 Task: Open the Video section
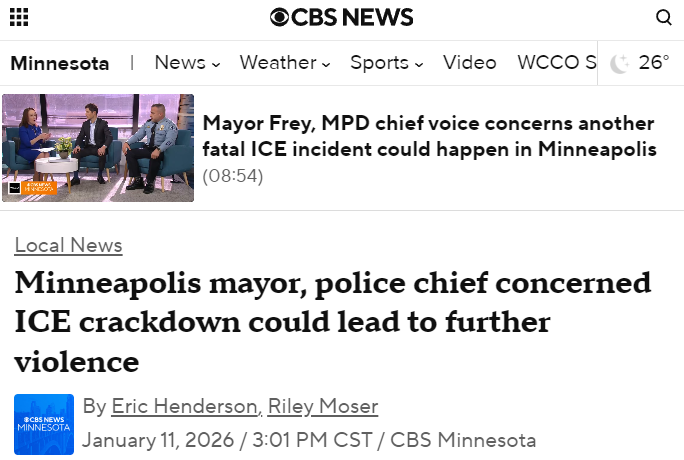click(x=469, y=63)
